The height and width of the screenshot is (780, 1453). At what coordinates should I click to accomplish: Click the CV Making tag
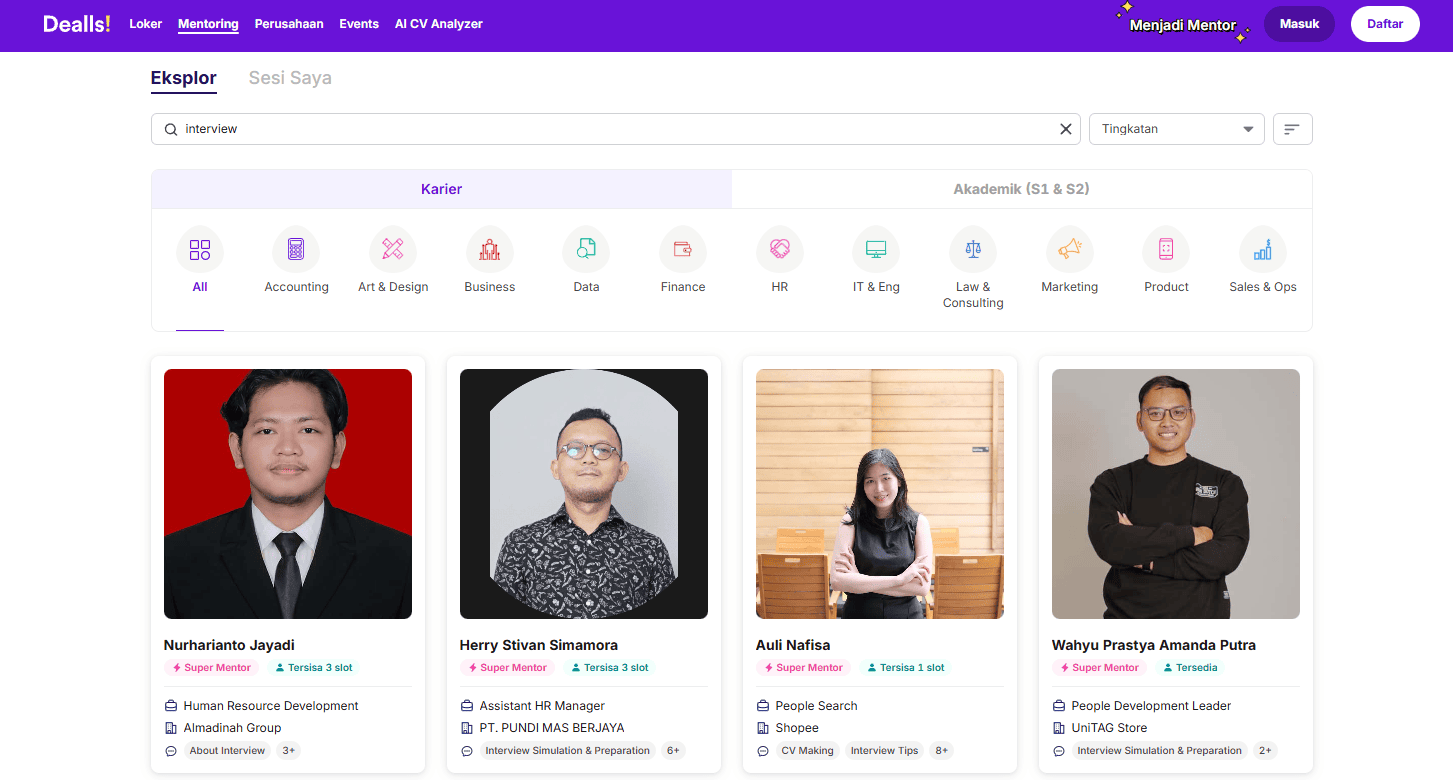tap(807, 751)
